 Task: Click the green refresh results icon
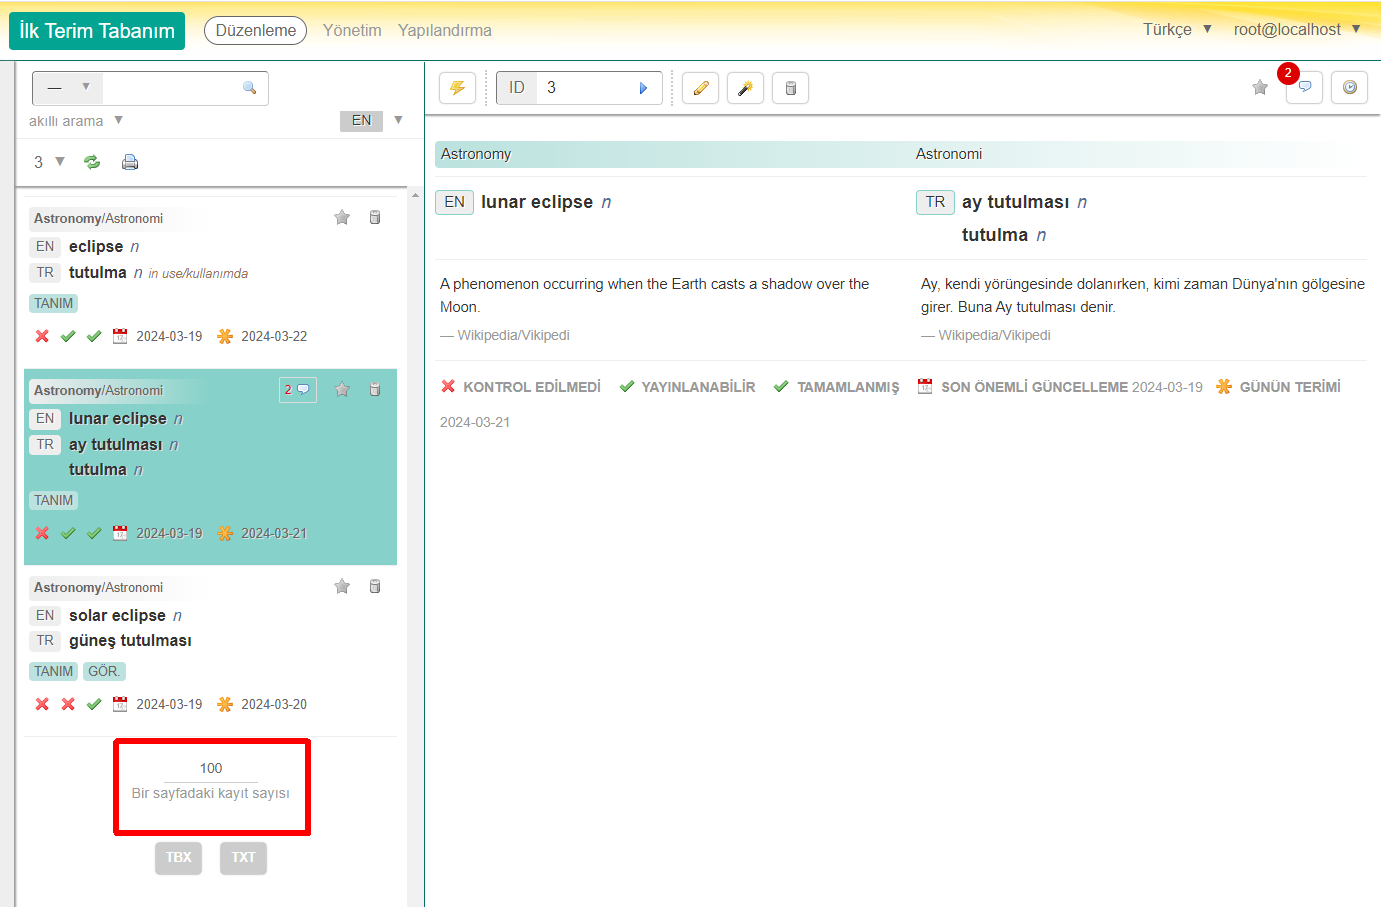click(92, 162)
